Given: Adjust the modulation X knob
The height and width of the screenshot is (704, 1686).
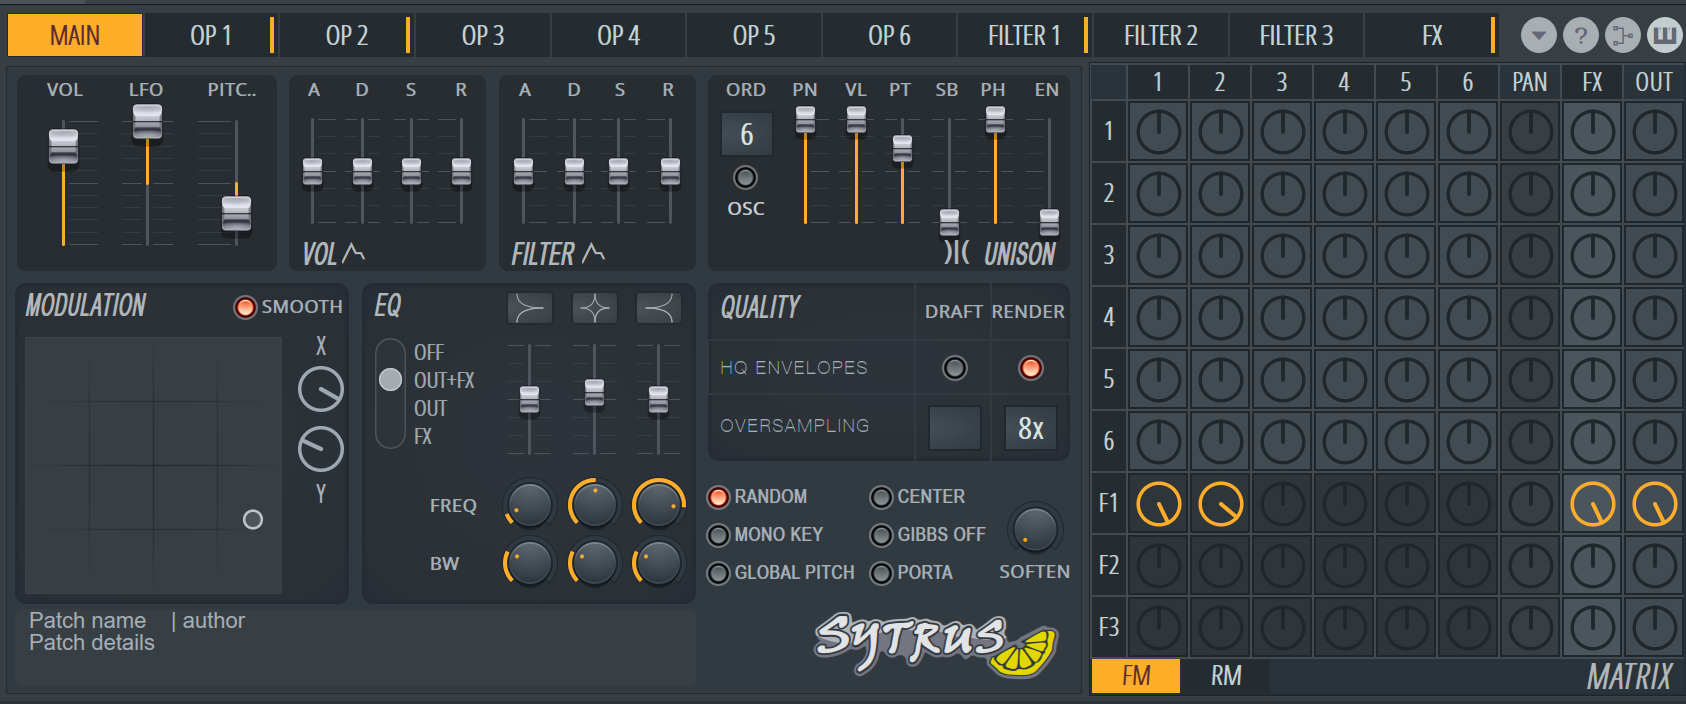Looking at the screenshot, I should (x=321, y=389).
